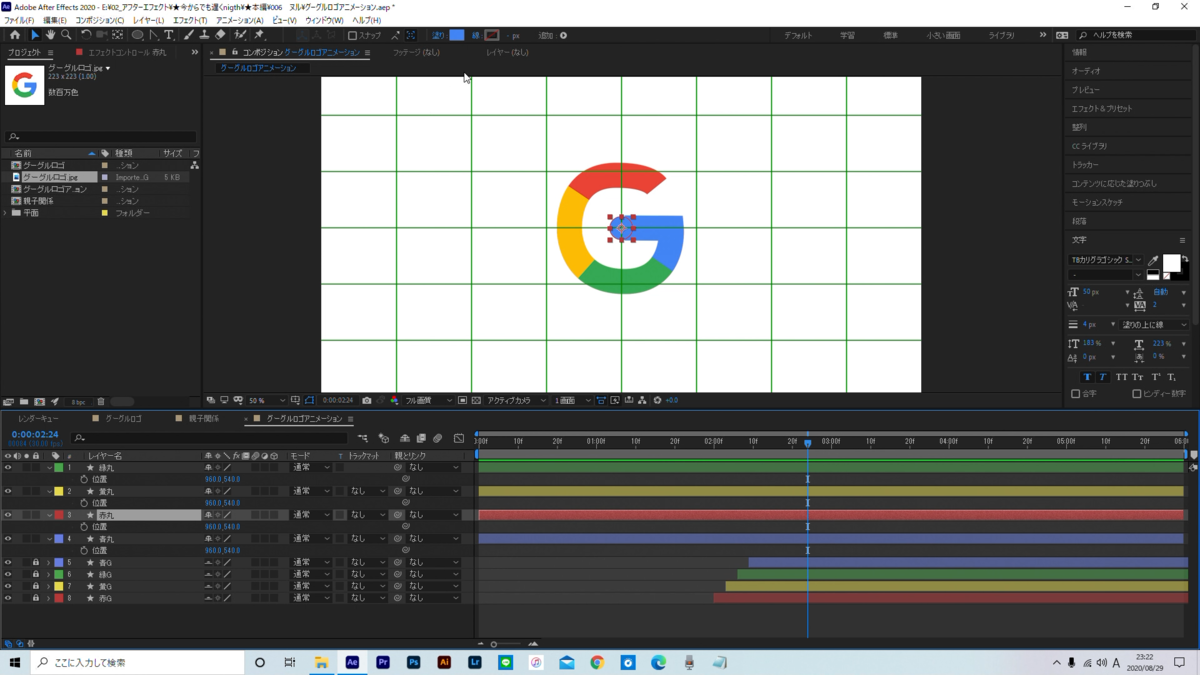
Task: Open the トラッカー panel
Action: (x=1085, y=165)
